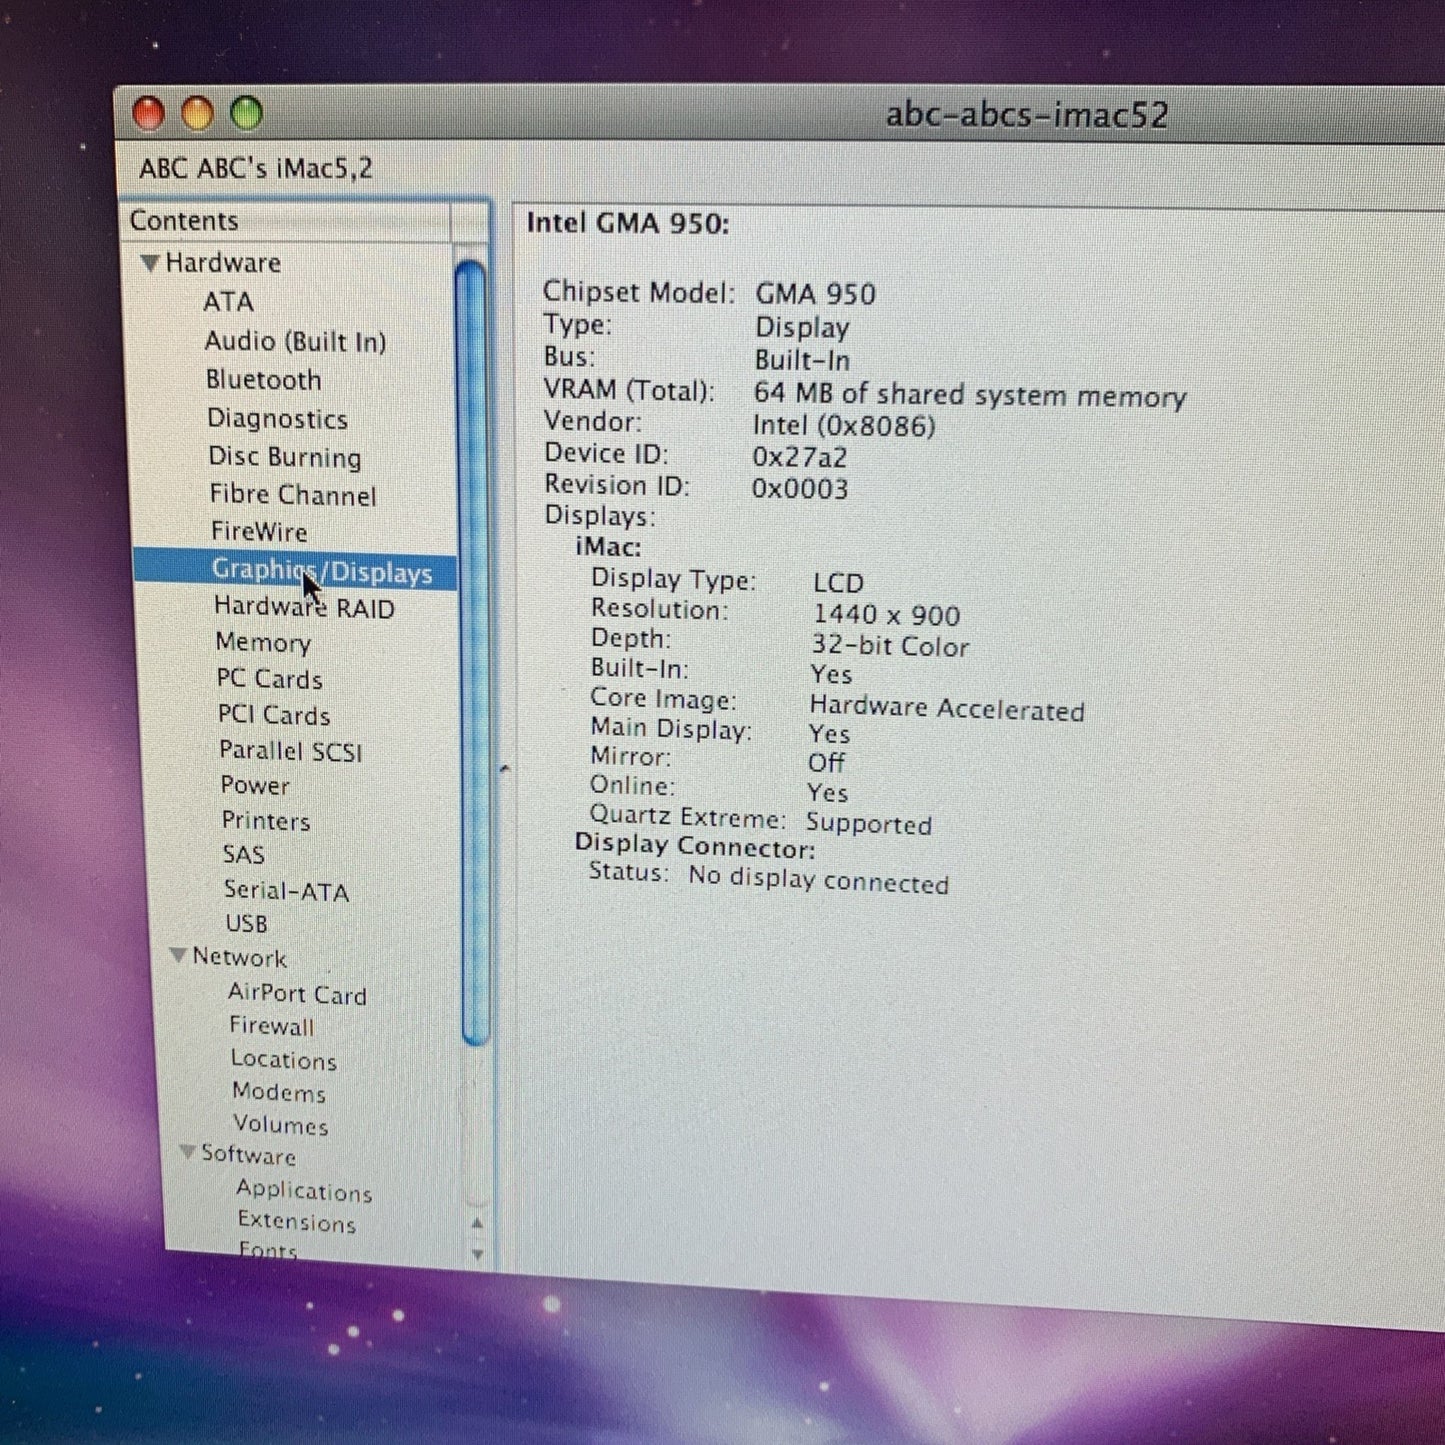Select Printers in the sidebar
Screen dimensions: 1445x1445
tap(266, 821)
